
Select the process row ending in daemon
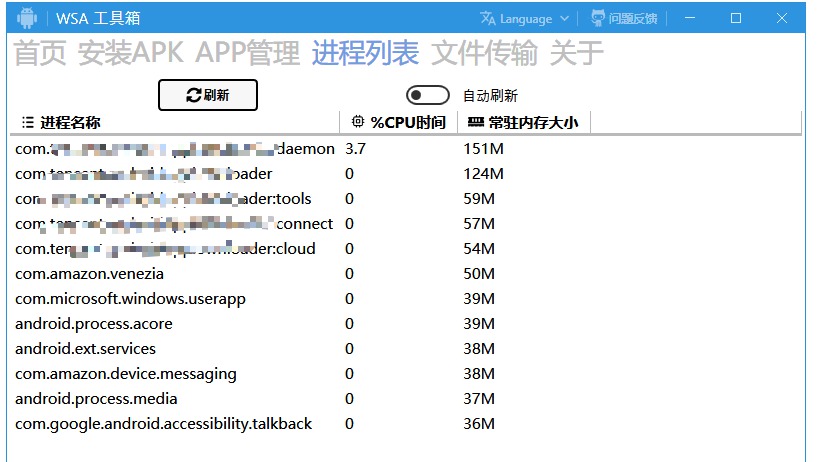coord(406,149)
